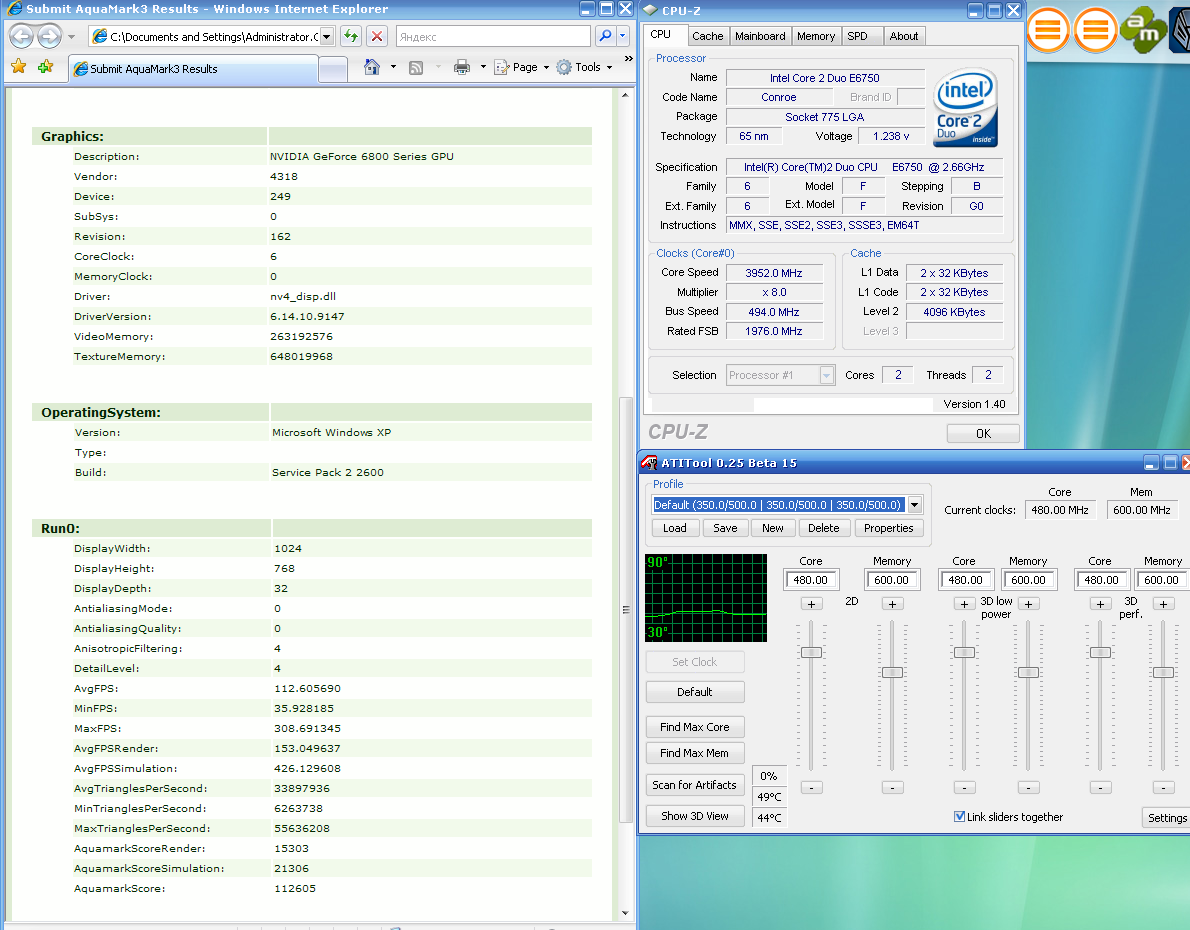
Task: Click the RSS feeds icon in IE
Action: [416, 68]
